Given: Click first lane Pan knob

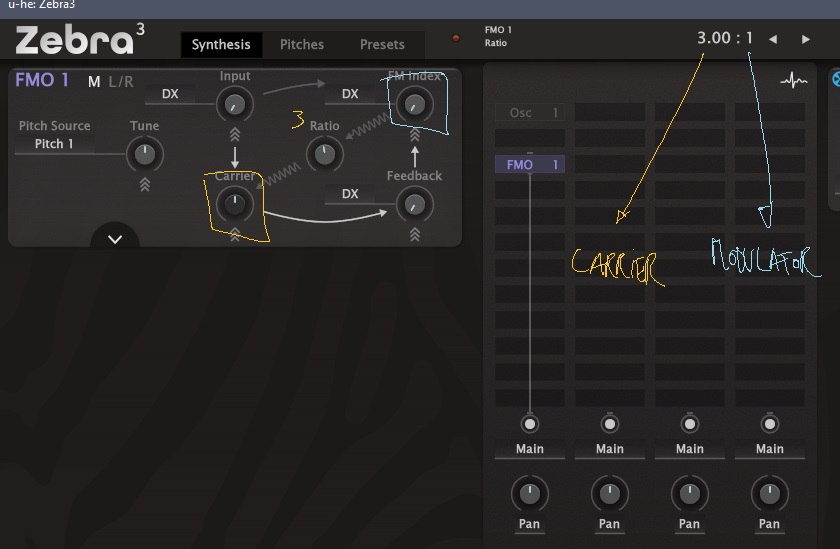Looking at the screenshot, I should tap(530, 494).
